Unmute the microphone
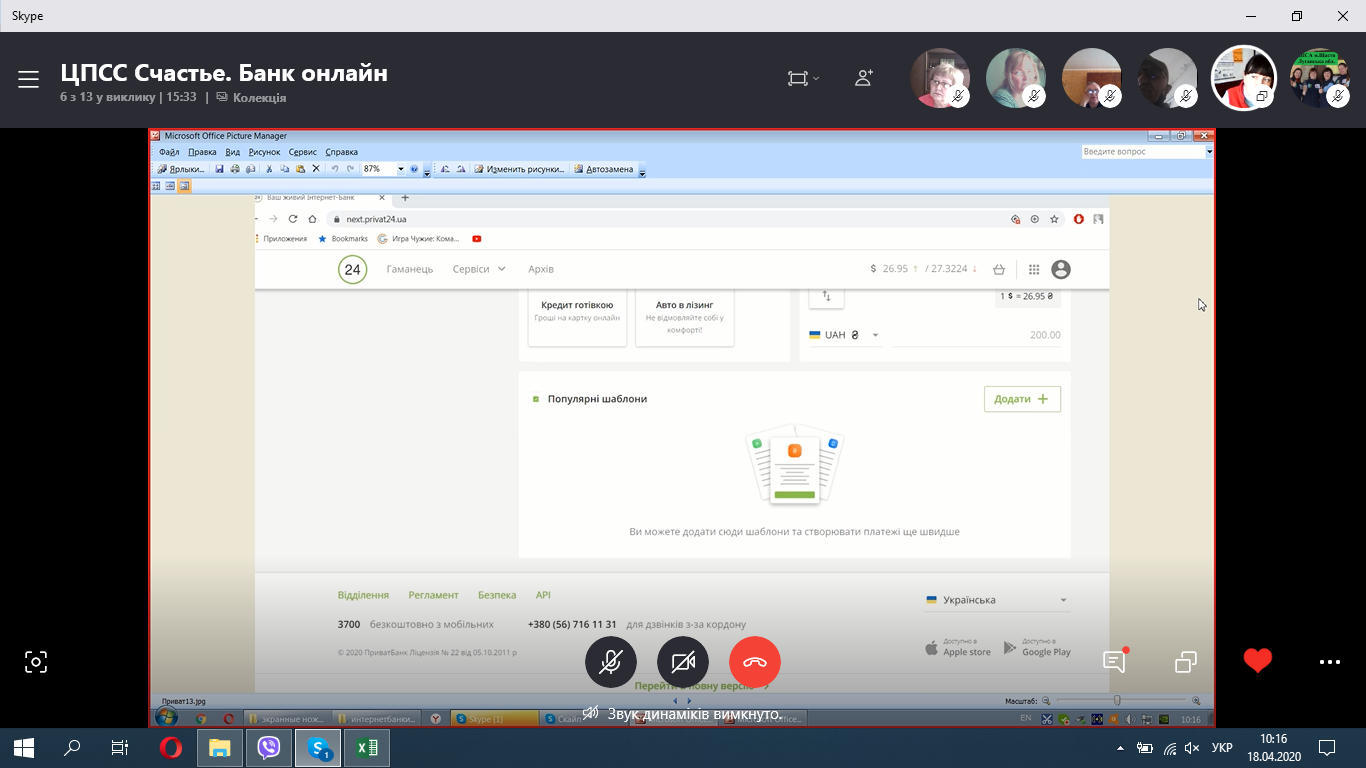This screenshot has height=768, width=1366. (611, 662)
